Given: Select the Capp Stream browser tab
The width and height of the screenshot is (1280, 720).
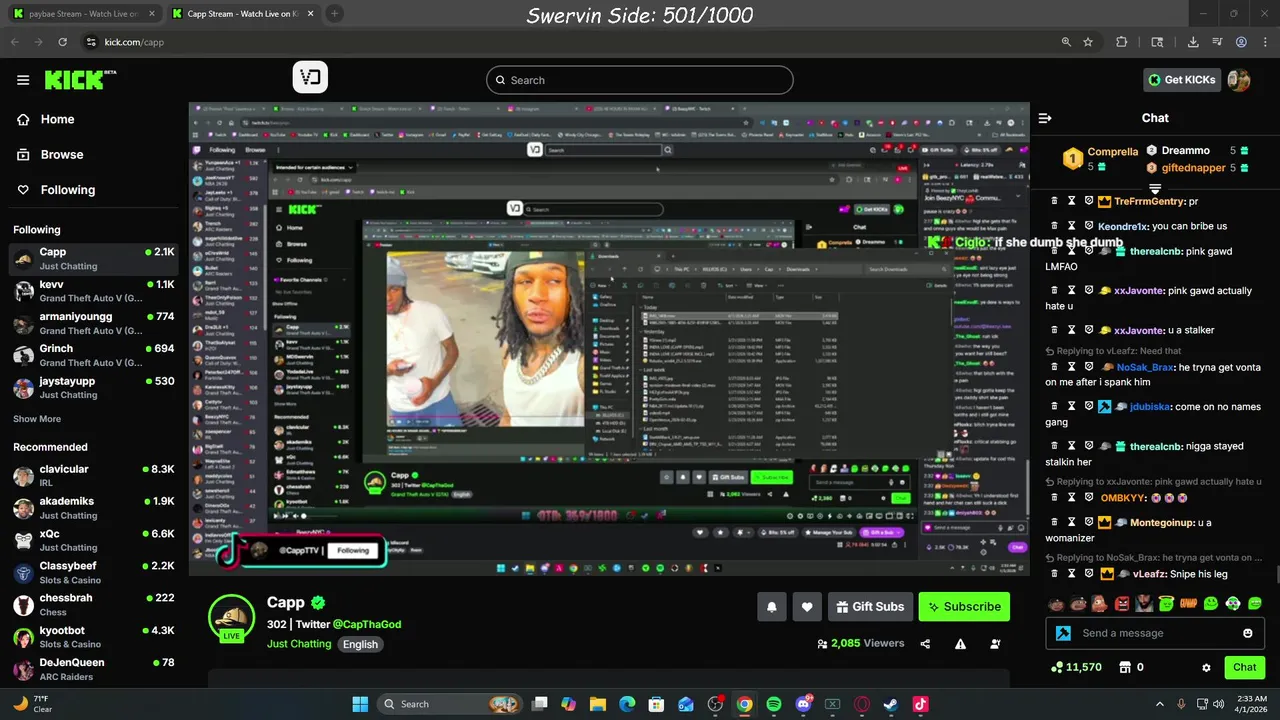Looking at the screenshot, I should [x=240, y=14].
